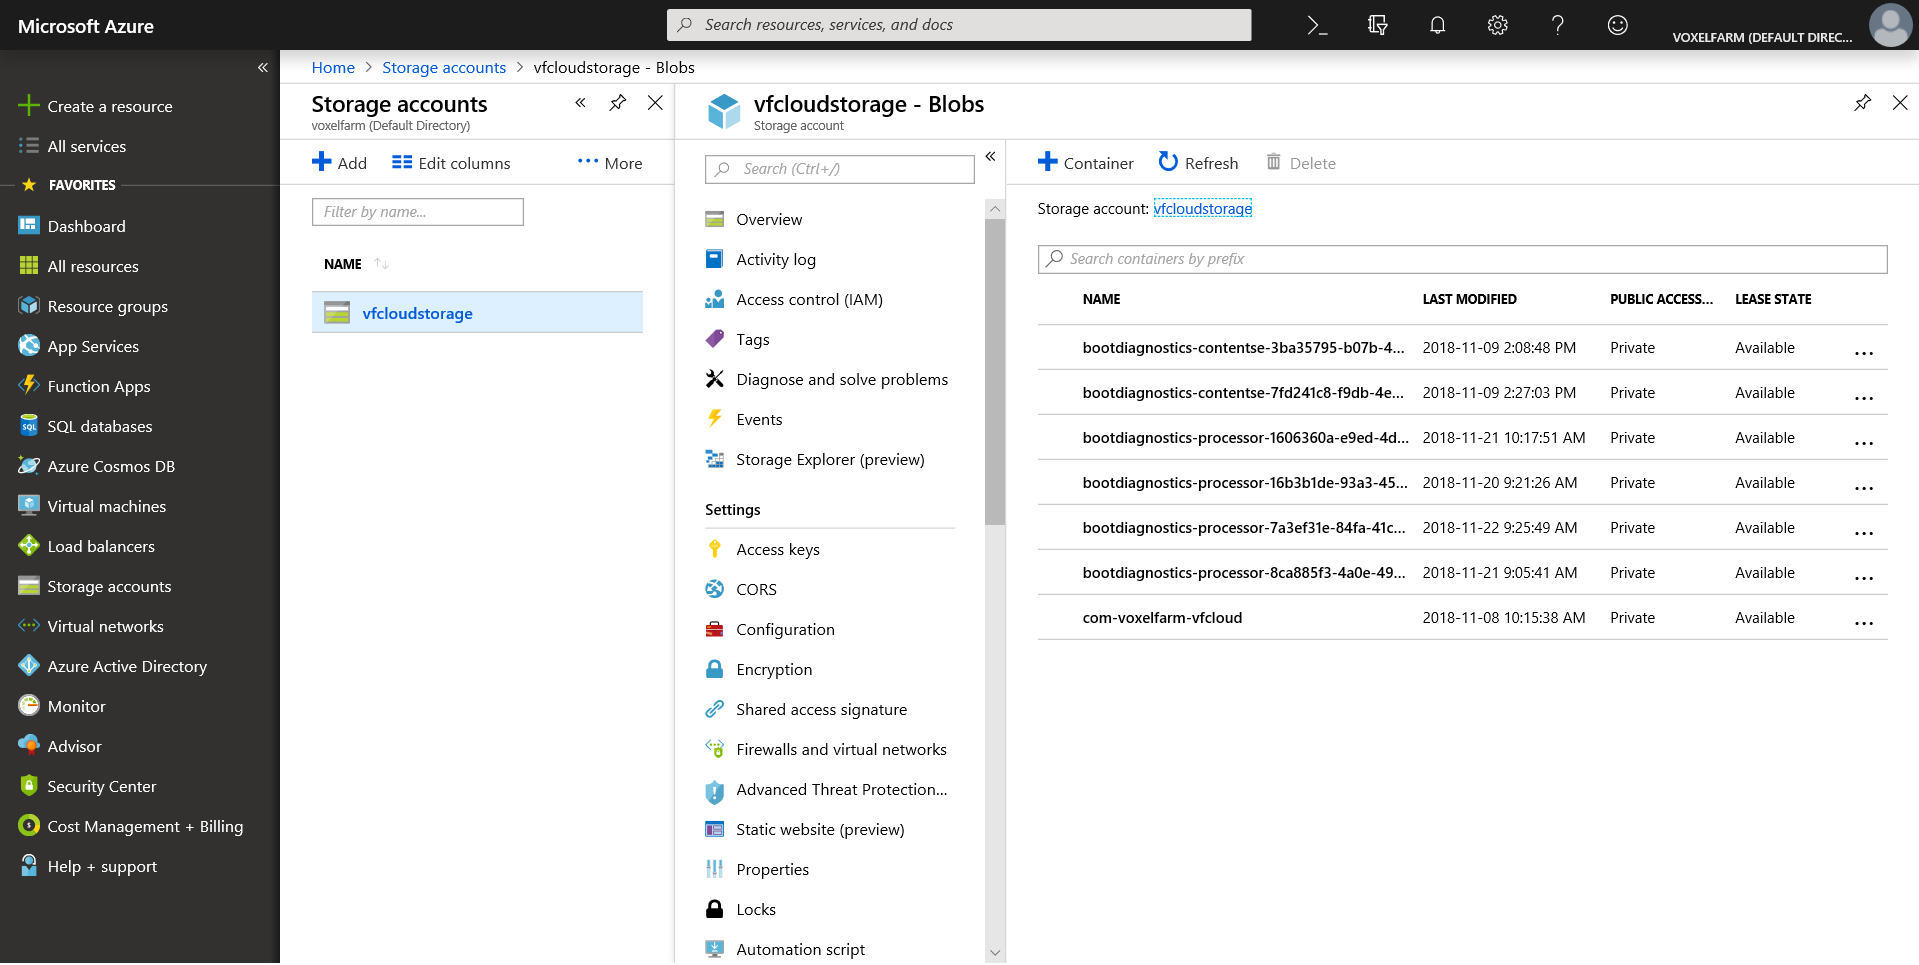Viewport: 1919px width, 965px height.
Task: Open Virtual machines
Action: coord(107,506)
